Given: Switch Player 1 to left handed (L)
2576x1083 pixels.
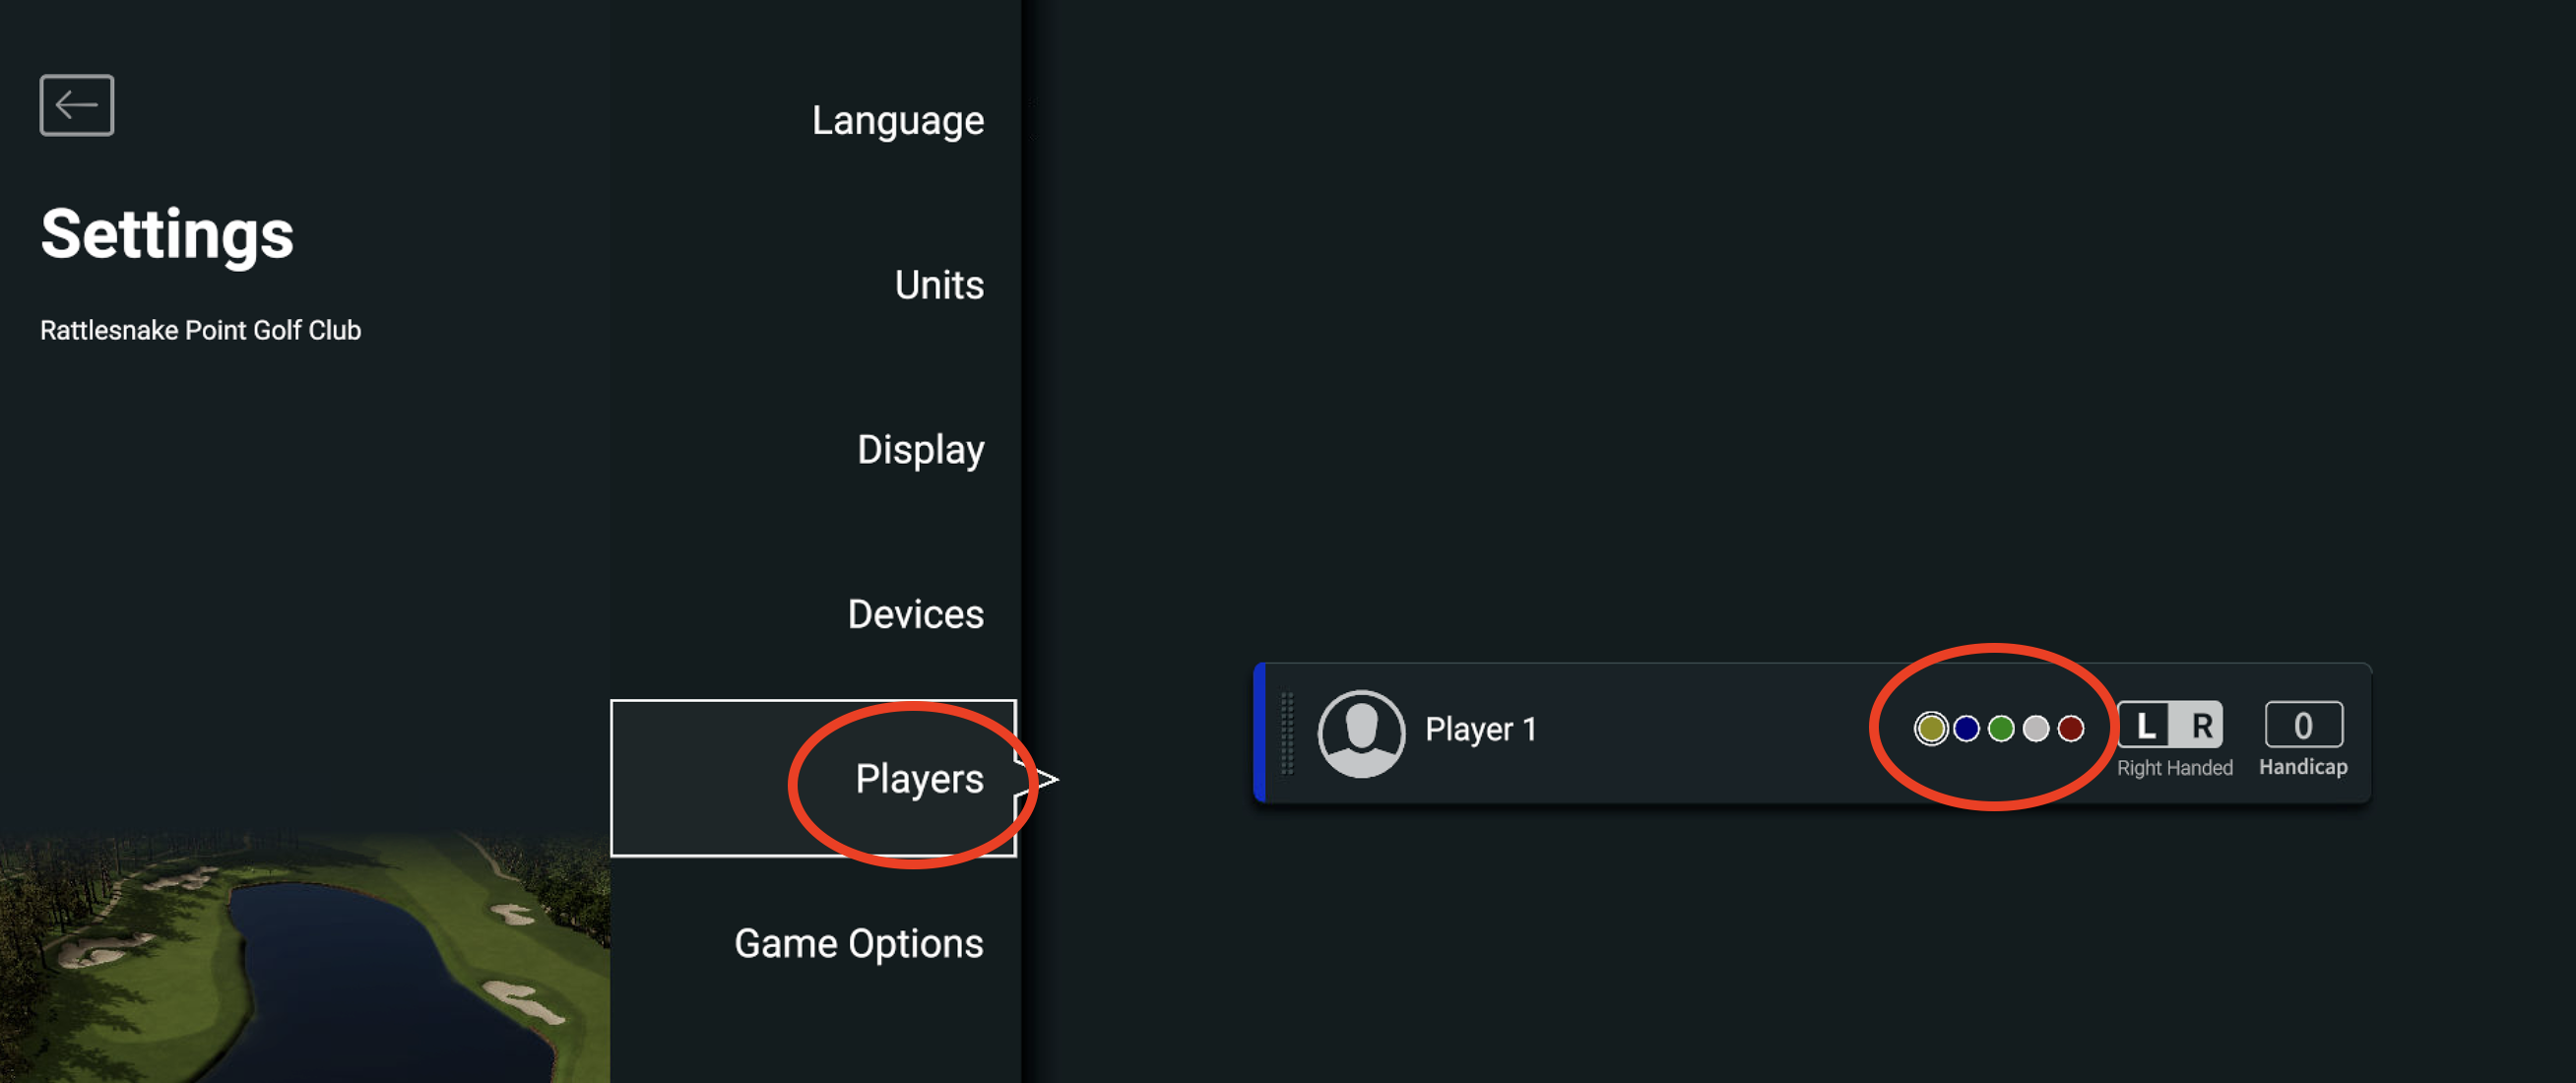Looking at the screenshot, I should click(x=2145, y=726).
